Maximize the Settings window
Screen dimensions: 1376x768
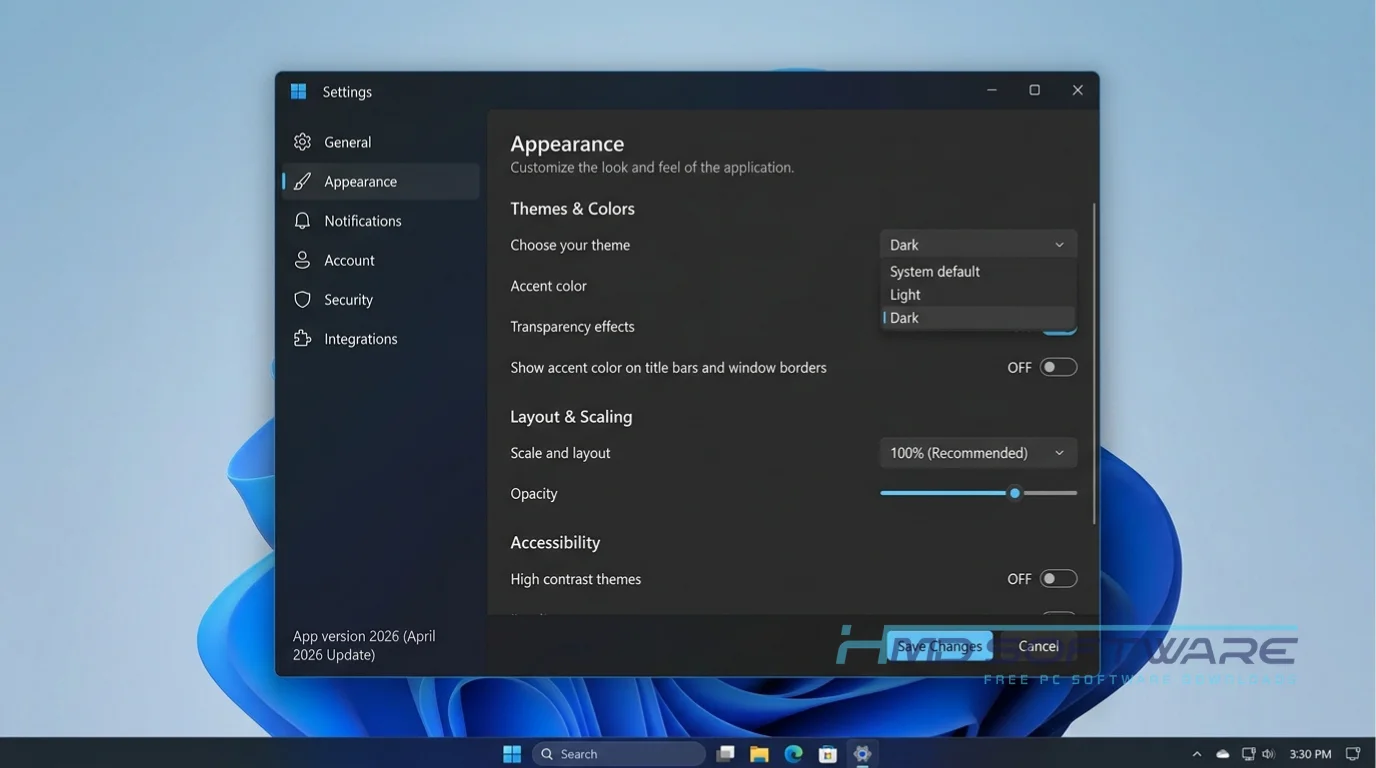(x=1034, y=90)
